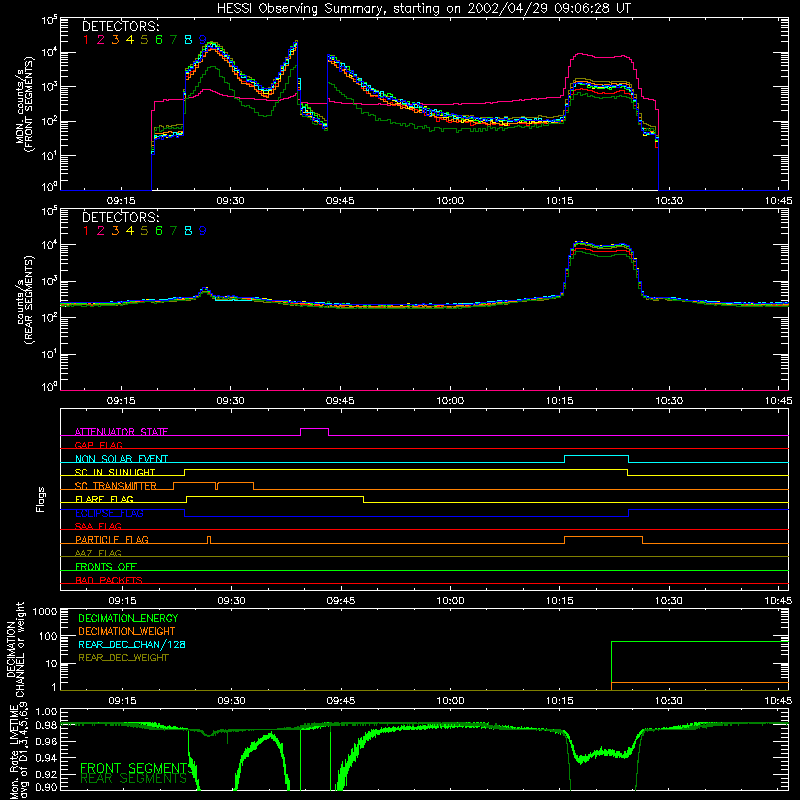Click the 1000 tick label on decimation axis
The image size is (800, 800).
45,611
